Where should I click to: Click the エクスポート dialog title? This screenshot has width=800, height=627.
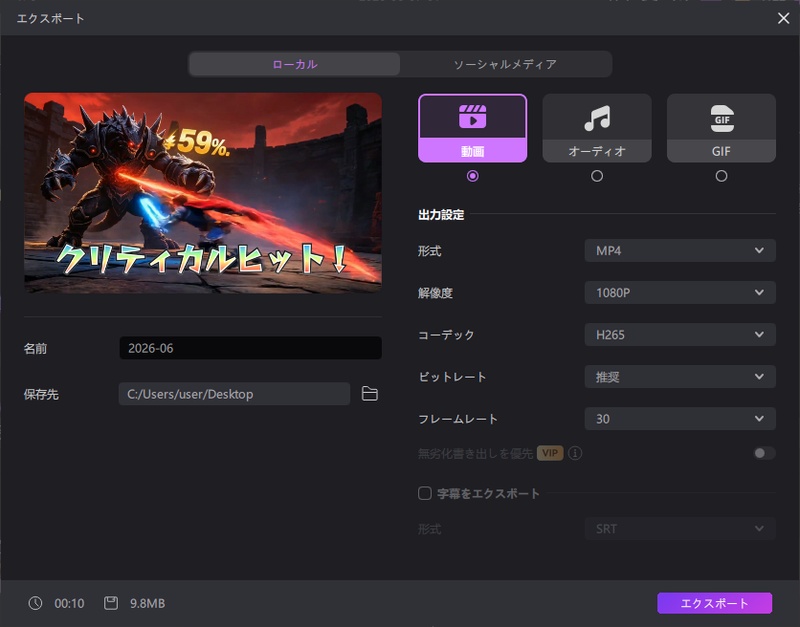tap(51, 18)
